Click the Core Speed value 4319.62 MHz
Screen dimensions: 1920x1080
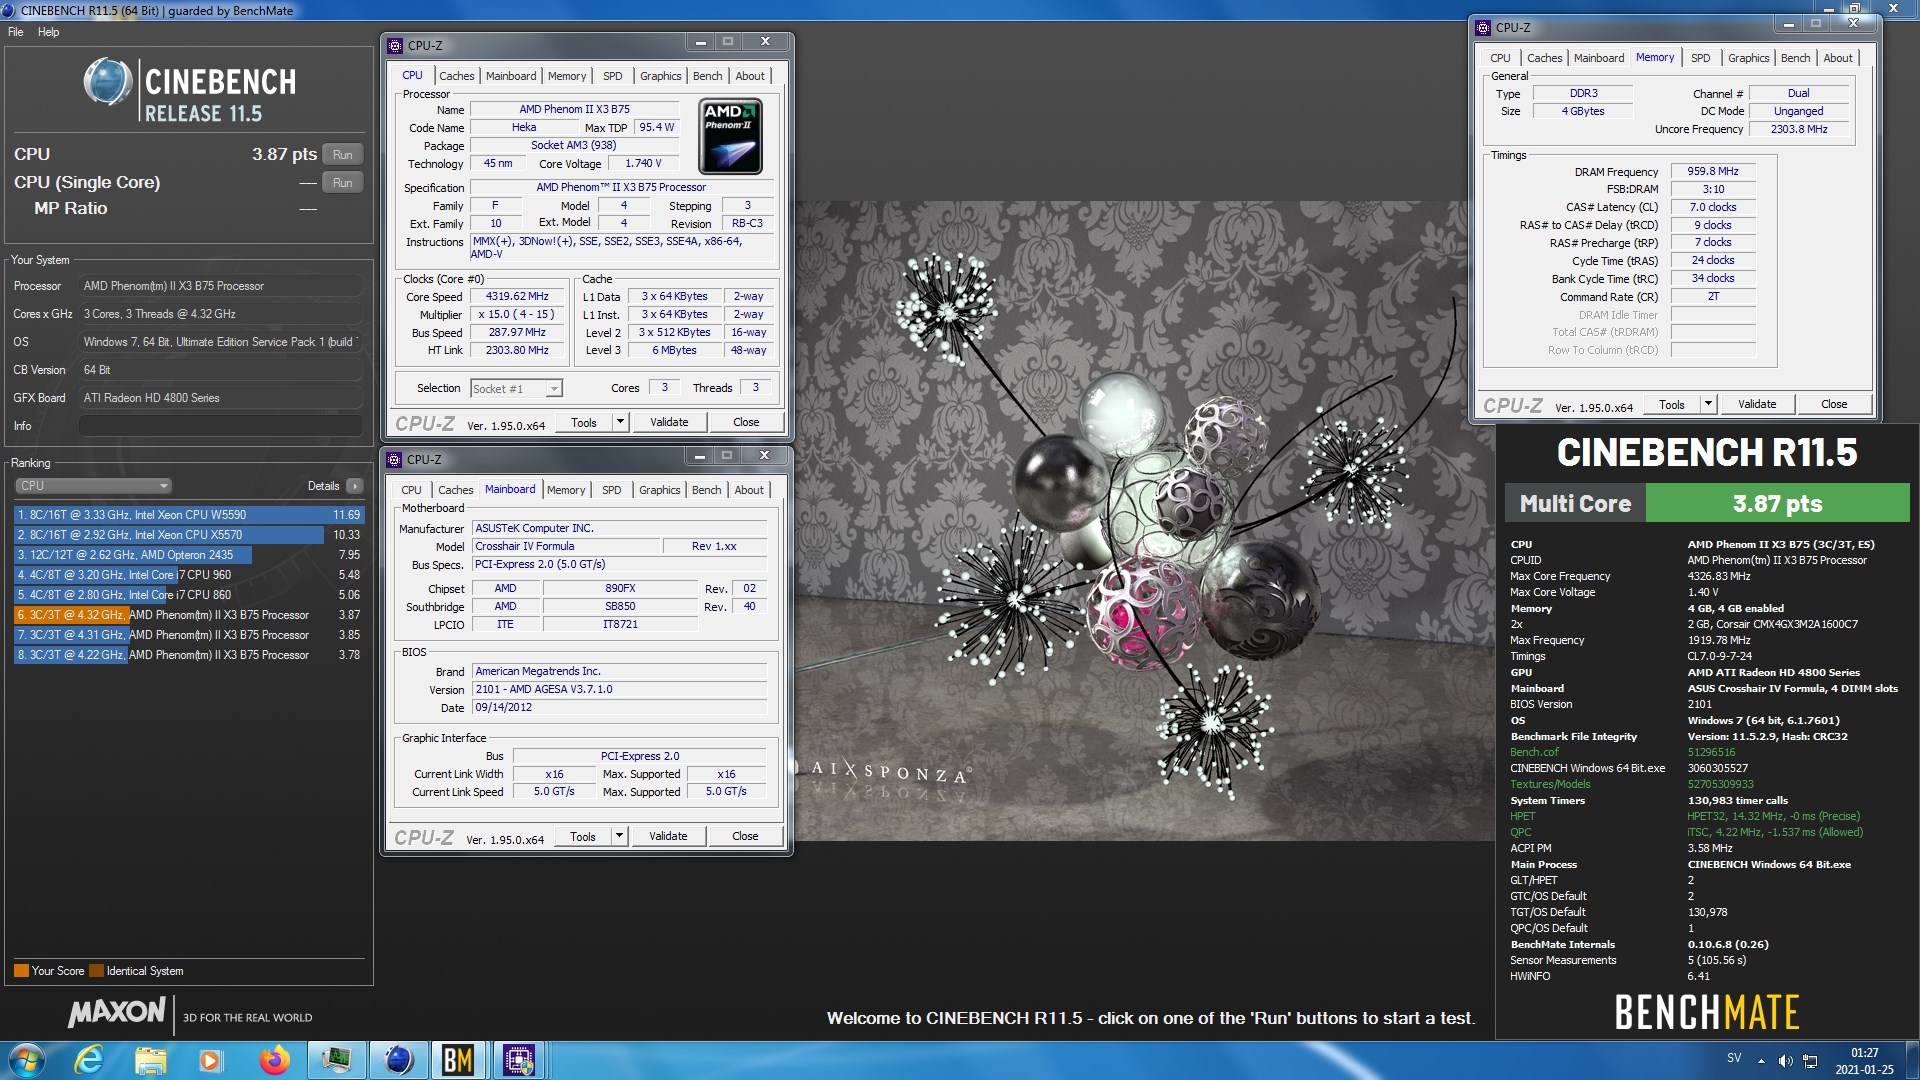pyautogui.click(x=517, y=296)
